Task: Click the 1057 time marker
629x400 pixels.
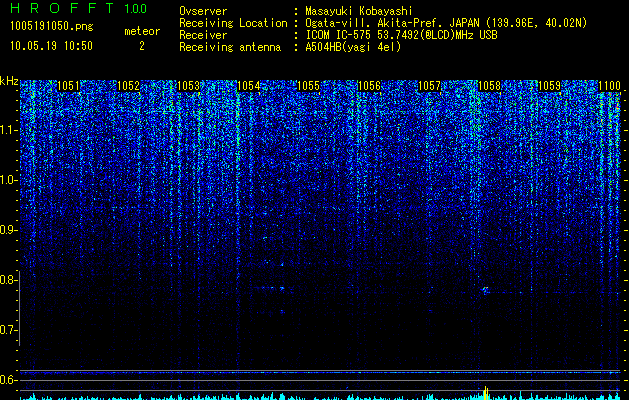Action: (429, 86)
